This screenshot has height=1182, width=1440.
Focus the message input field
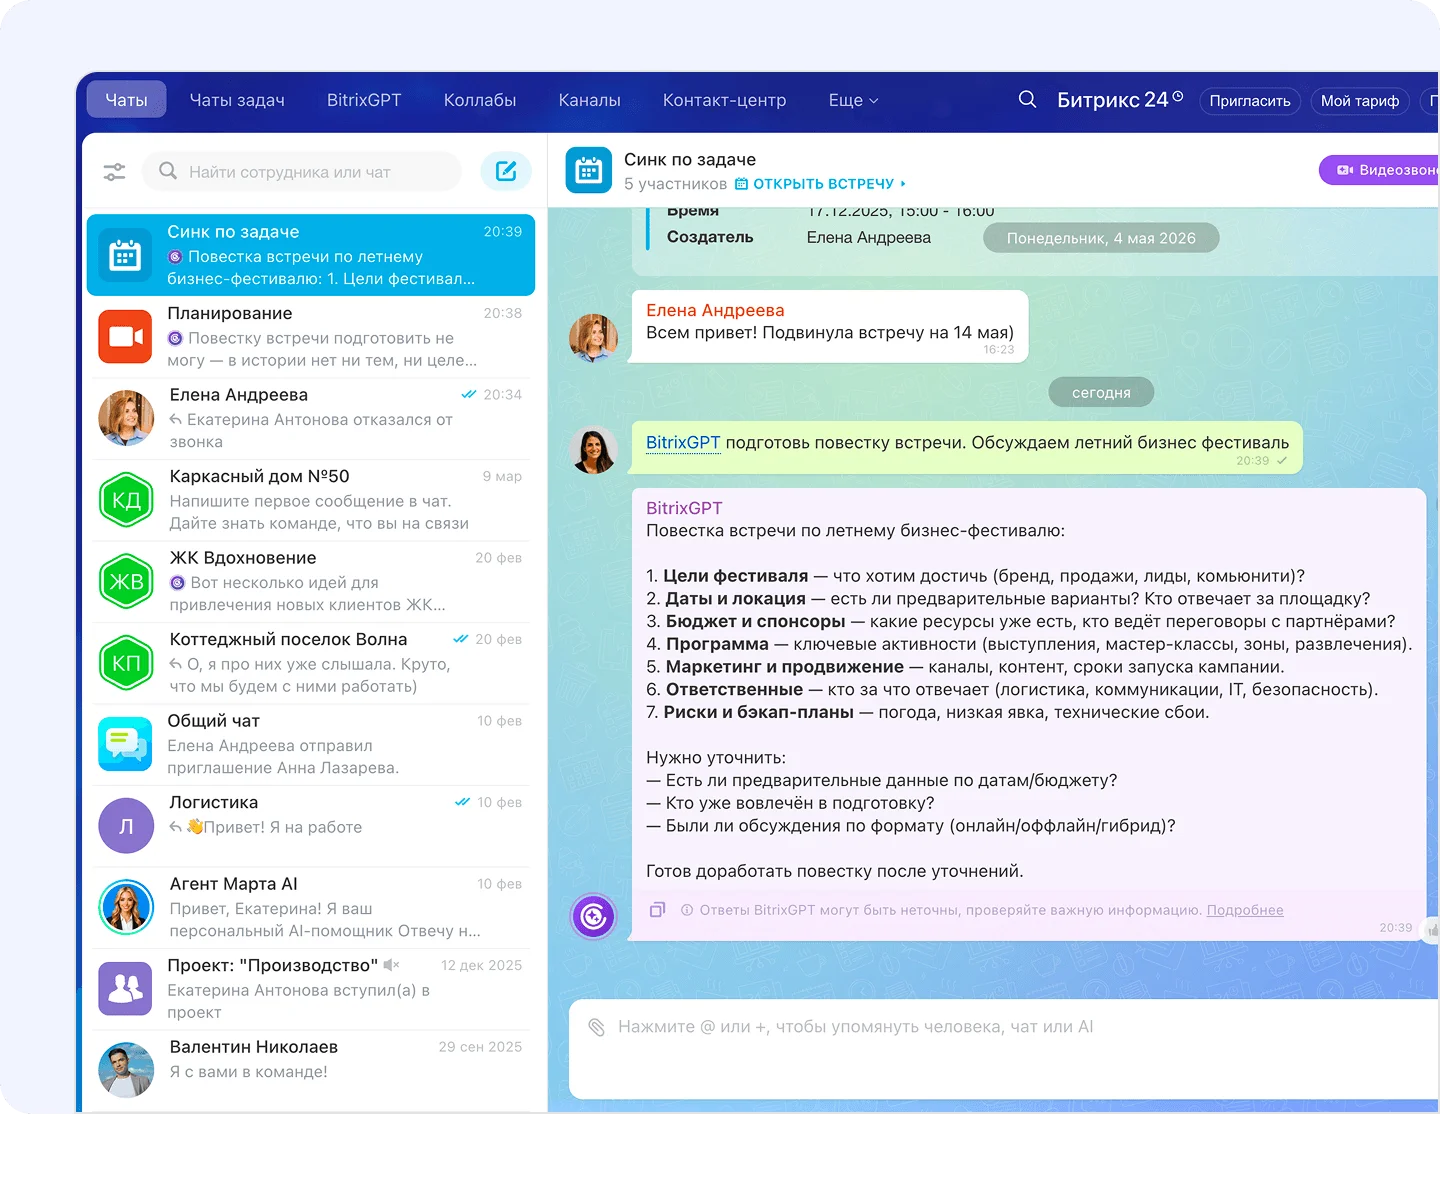(x=1004, y=1048)
